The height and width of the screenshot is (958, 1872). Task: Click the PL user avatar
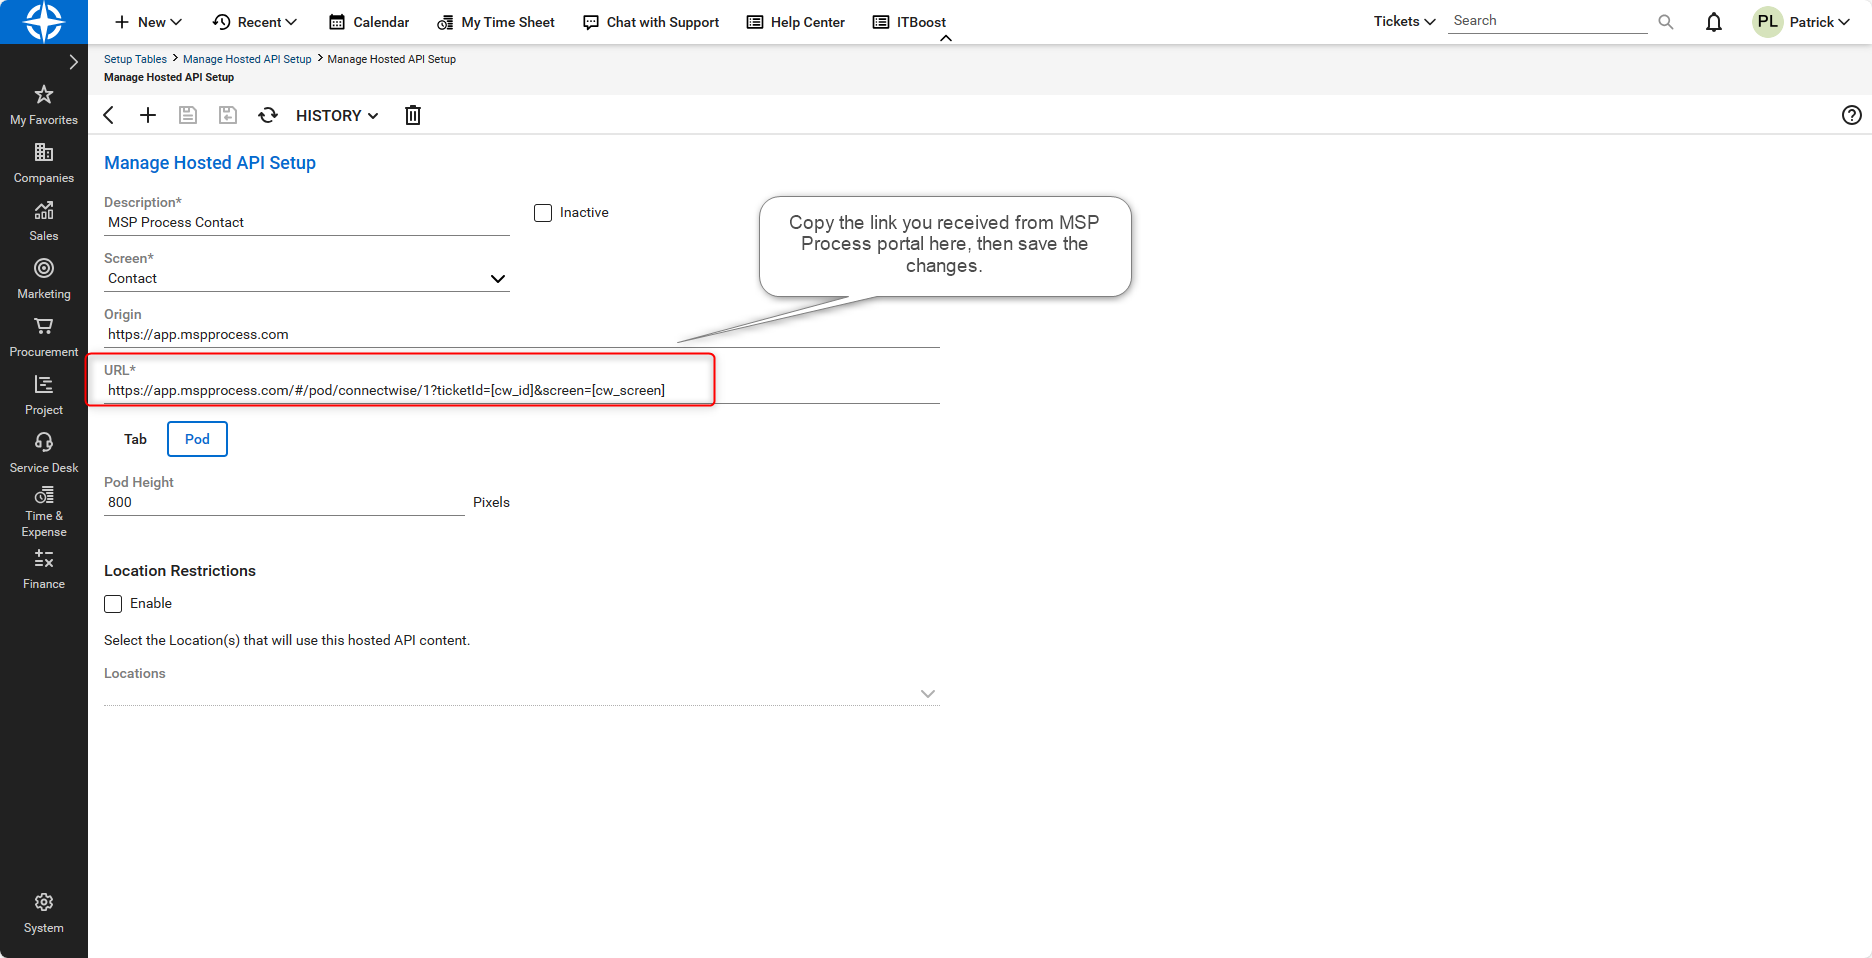[x=1768, y=22]
